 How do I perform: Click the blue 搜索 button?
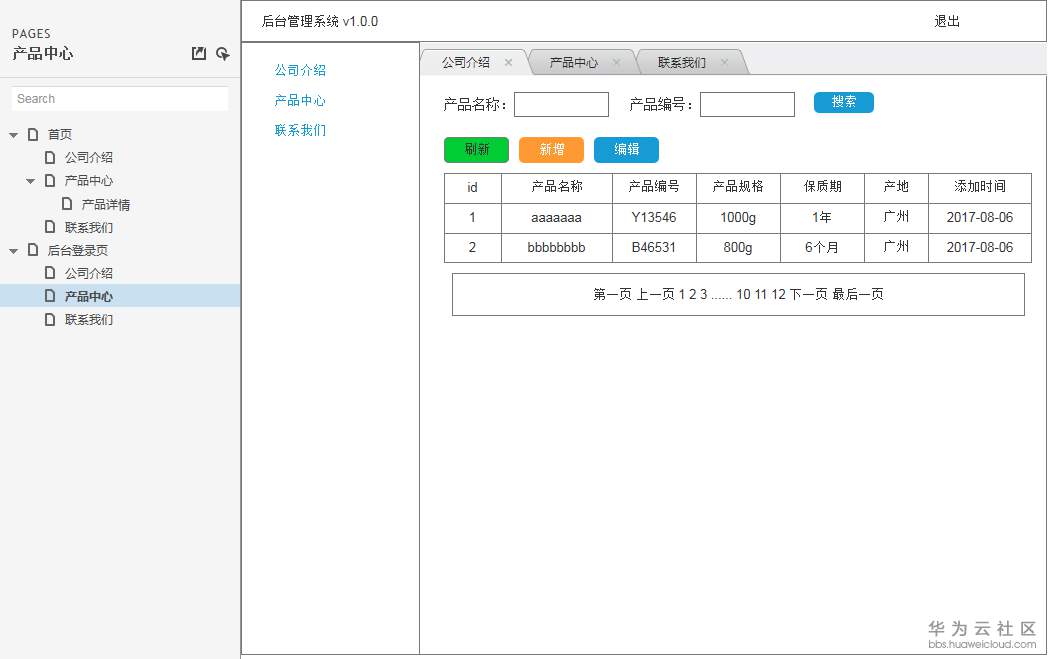pyautogui.click(x=844, y=102)
